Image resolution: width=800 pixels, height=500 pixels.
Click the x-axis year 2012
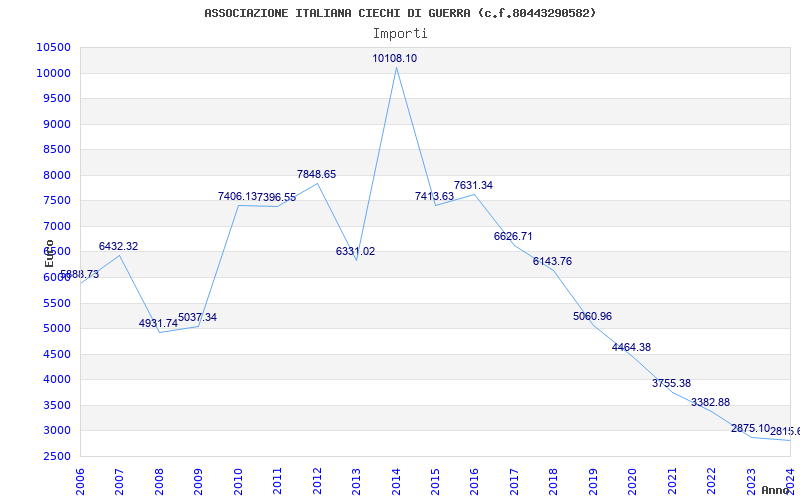[317, 481]
